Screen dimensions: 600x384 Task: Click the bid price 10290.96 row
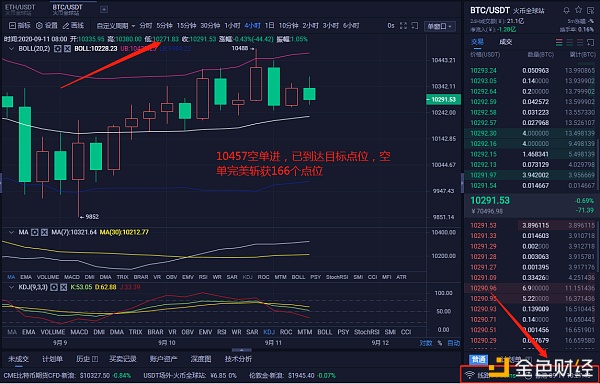coord(532,288)
